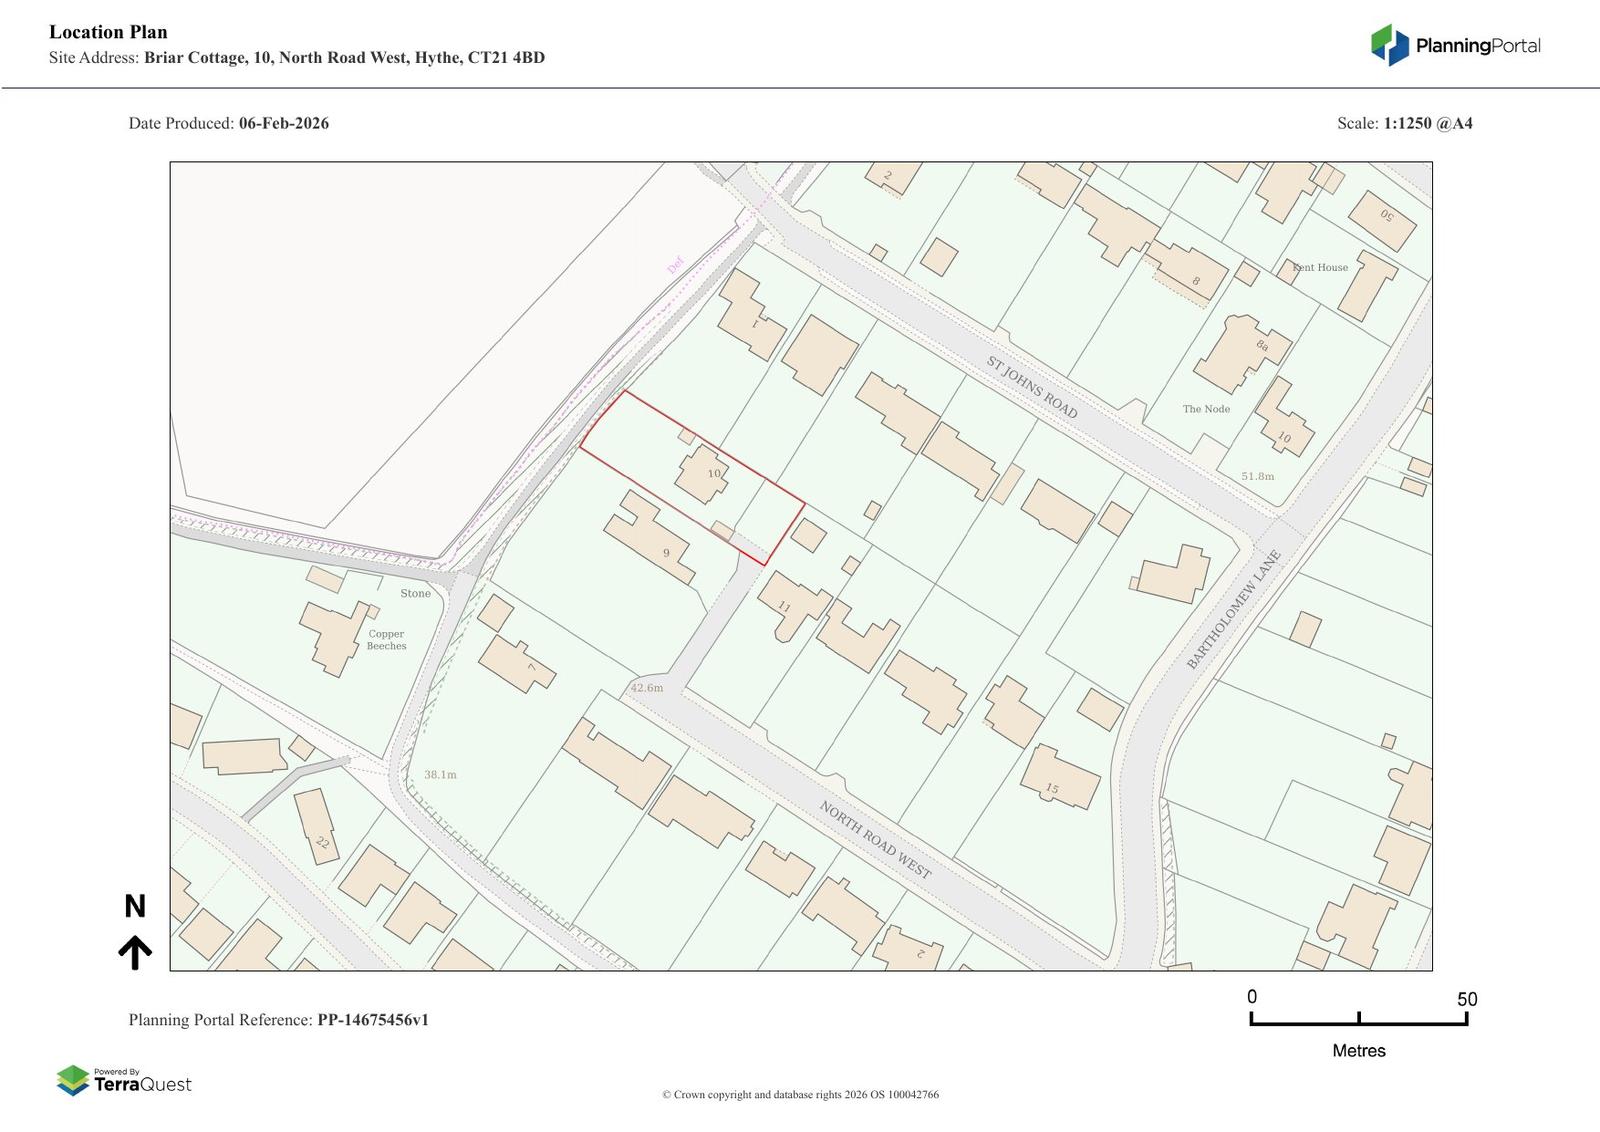
Task: Click the Planning Portal logo icon
Action: click(1388, 45)
